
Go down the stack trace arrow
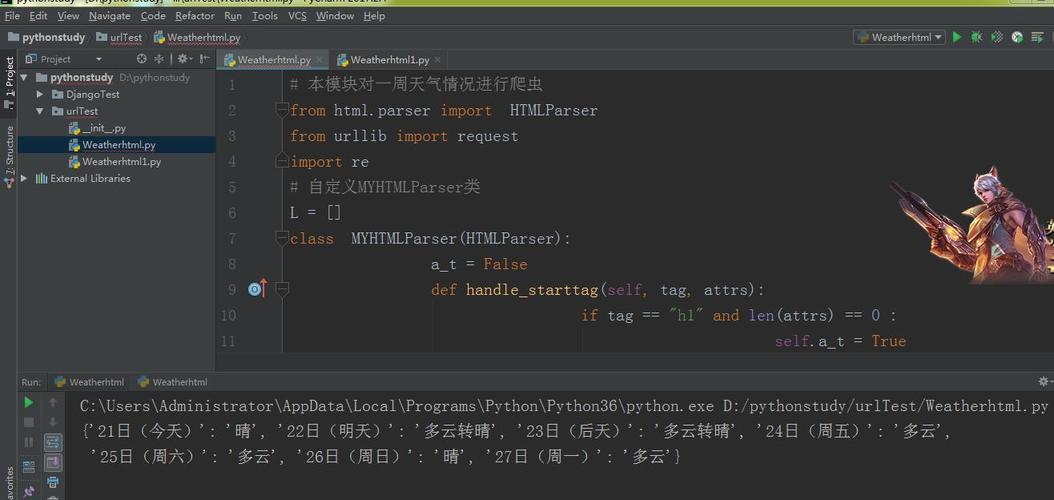point(52,422)
